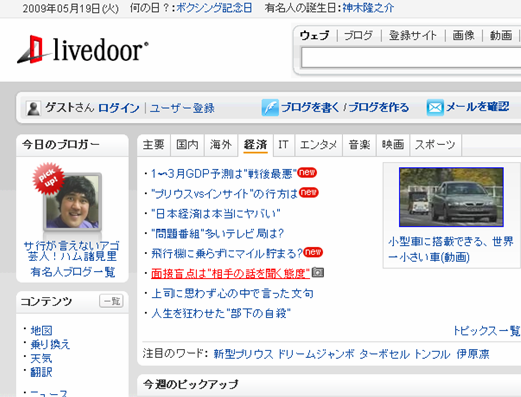Viewport: 521px width, 397px height.
Task: Open 神木隆之介 birthday link
Action: 368,8
